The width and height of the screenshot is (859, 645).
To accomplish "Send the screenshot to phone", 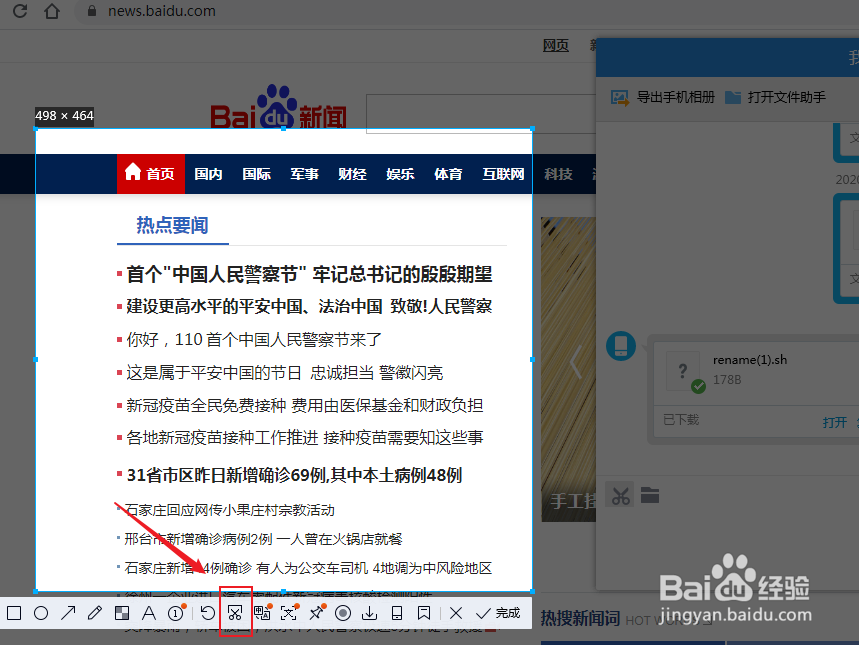I will click(397, 613).
